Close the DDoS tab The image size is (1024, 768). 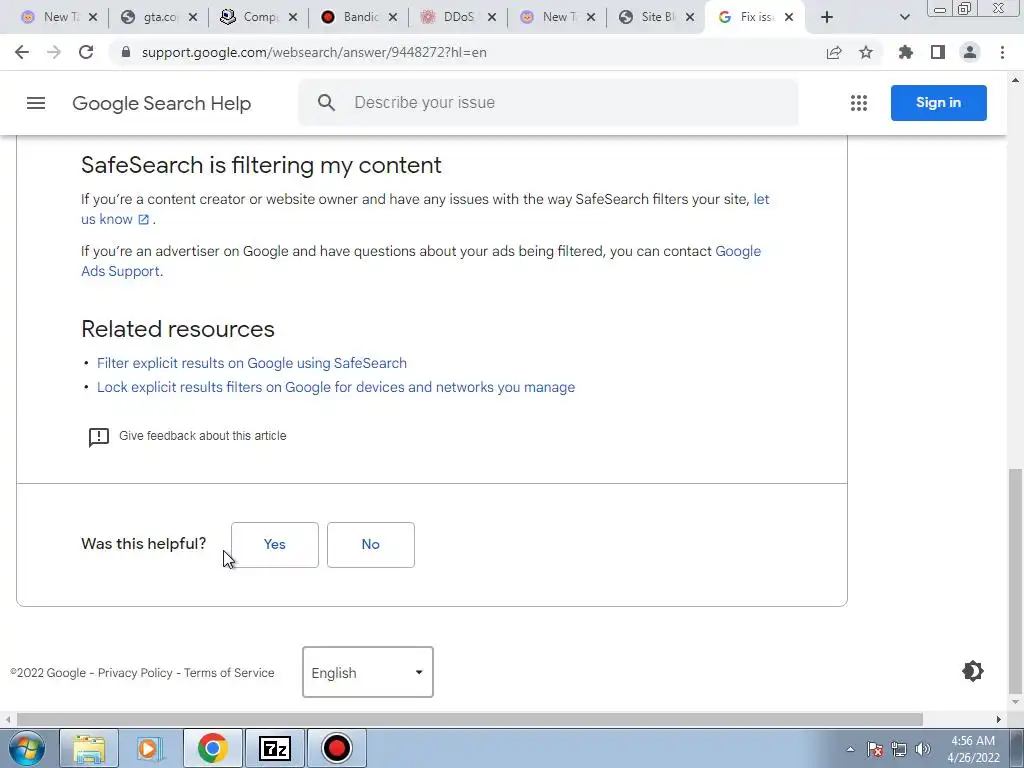tap(492, 18)
